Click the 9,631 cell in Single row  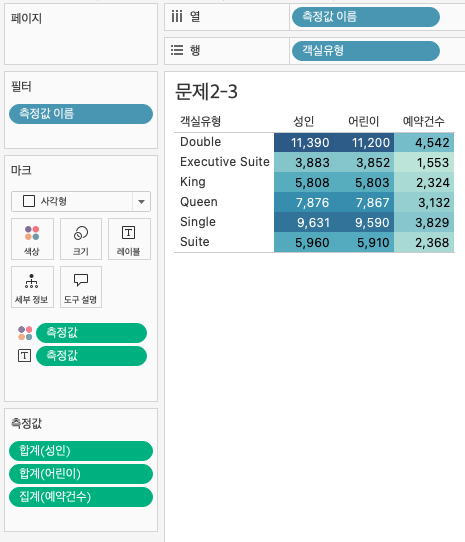(x=304, y=223)
